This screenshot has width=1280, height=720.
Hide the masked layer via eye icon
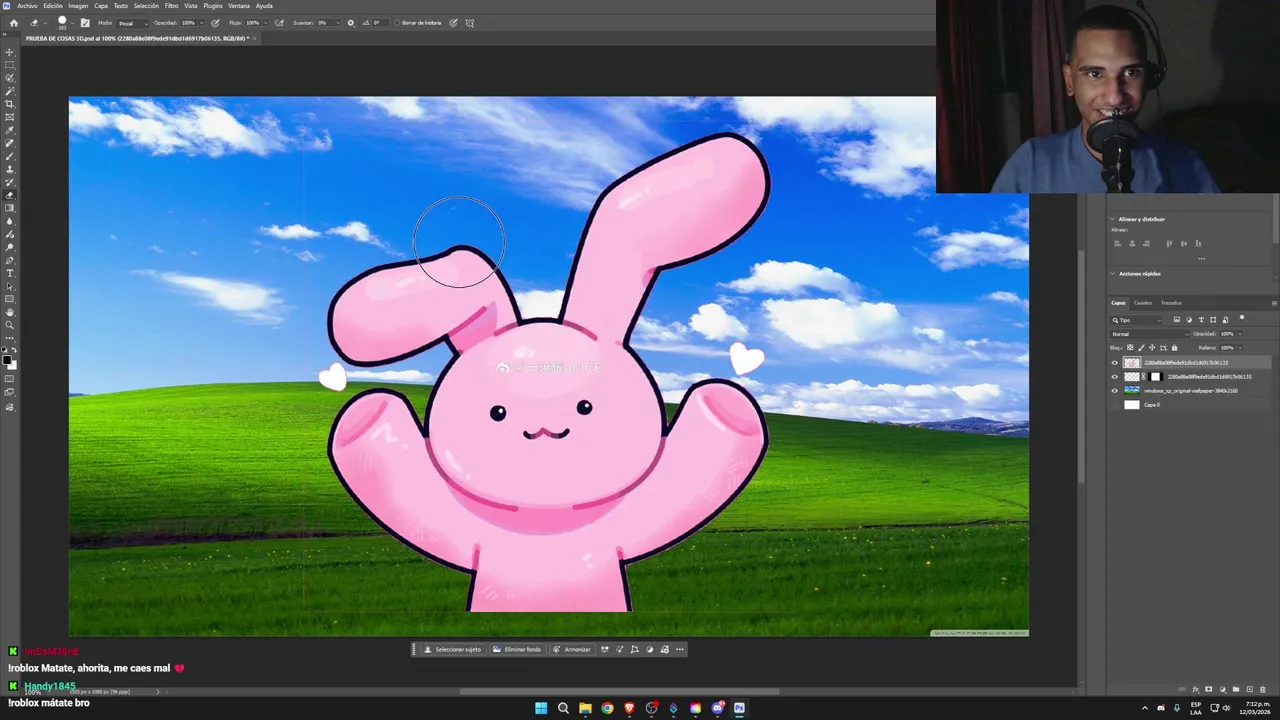(x=1115, y=377)
